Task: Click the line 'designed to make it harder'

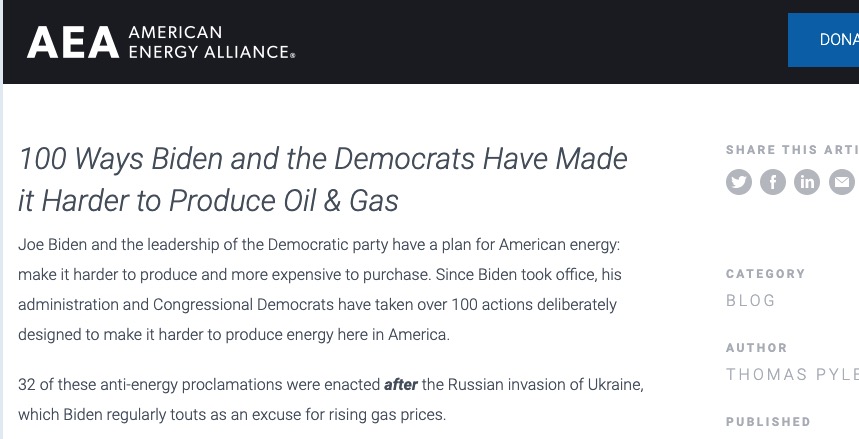Action: [x=234, y=334]
